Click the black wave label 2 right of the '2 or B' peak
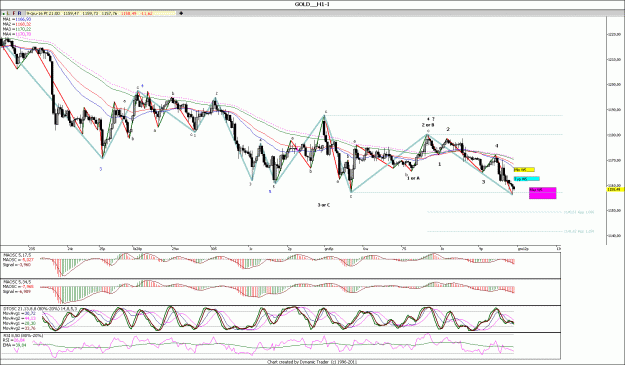 [448, 130]
